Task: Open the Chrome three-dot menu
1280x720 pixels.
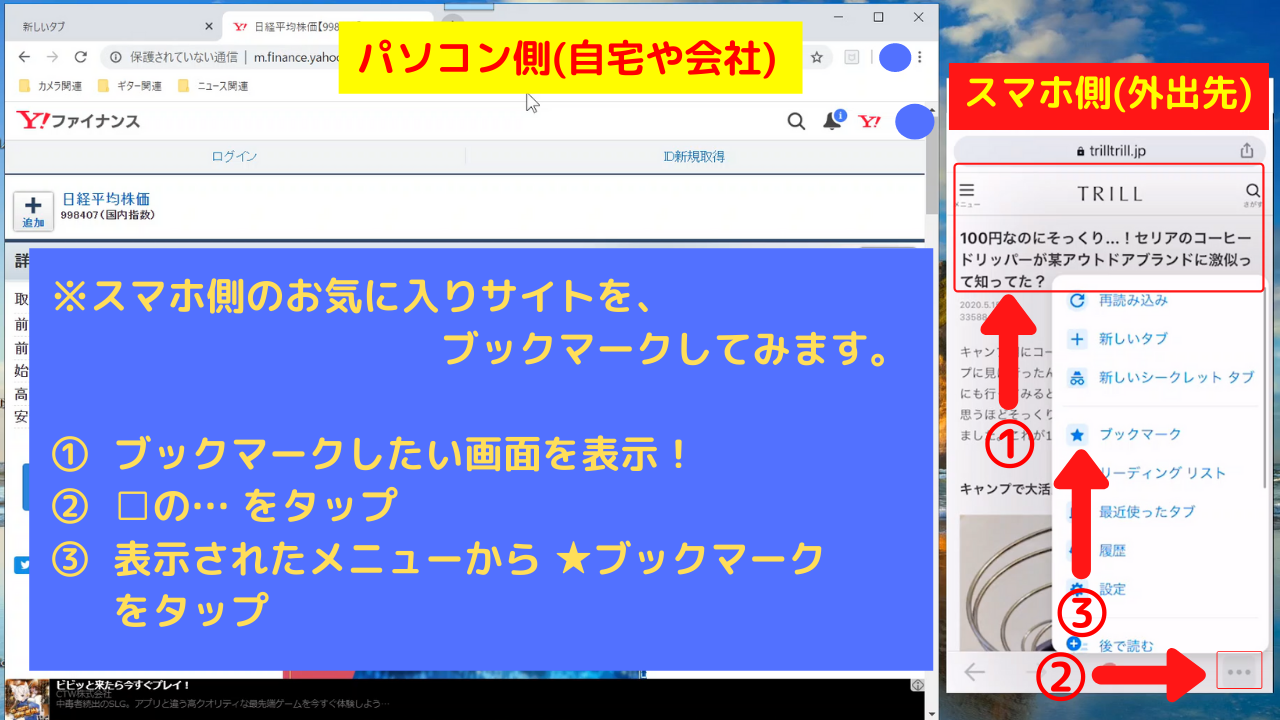Action: point(920,57)
